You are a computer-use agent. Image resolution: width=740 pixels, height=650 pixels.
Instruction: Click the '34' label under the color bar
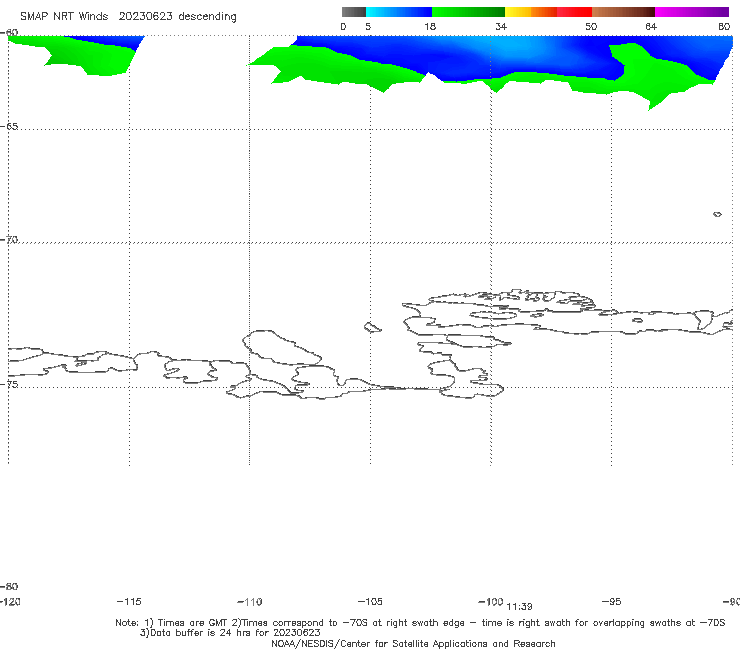pyautogui.click(x=501, y=27)
